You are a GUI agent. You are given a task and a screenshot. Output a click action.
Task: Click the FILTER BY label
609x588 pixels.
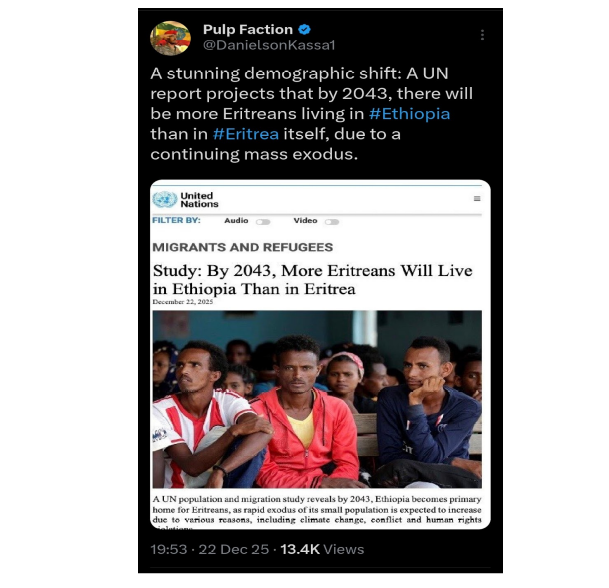coord(176,220)
